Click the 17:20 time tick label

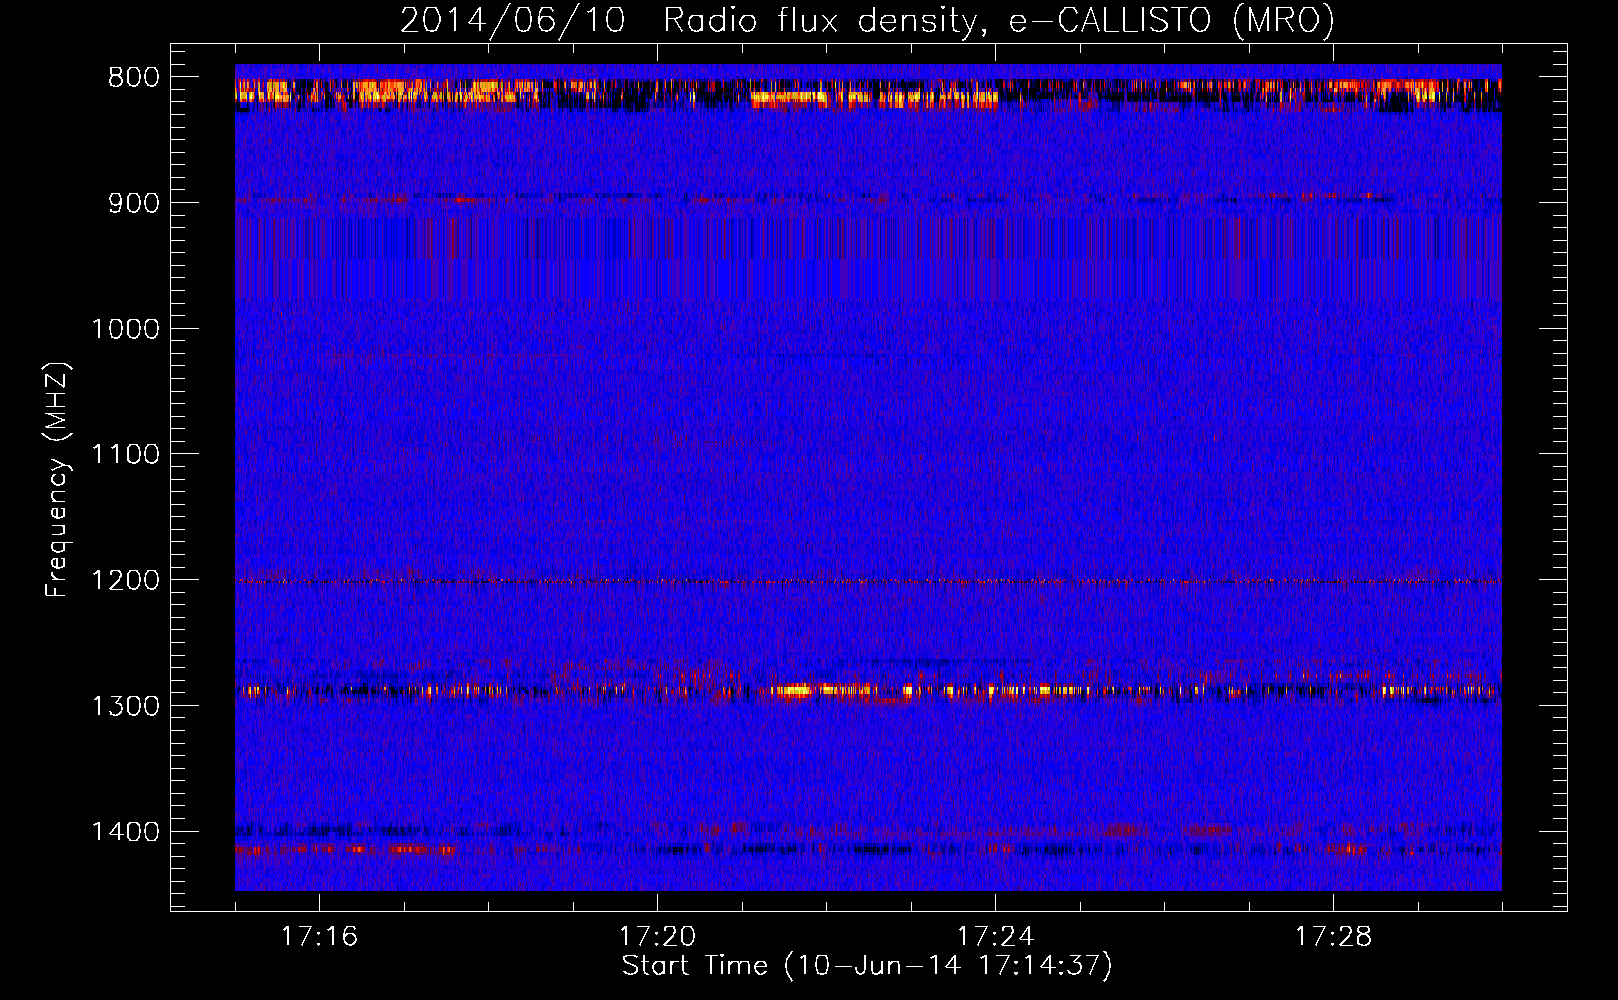click(x=657, y=937)
